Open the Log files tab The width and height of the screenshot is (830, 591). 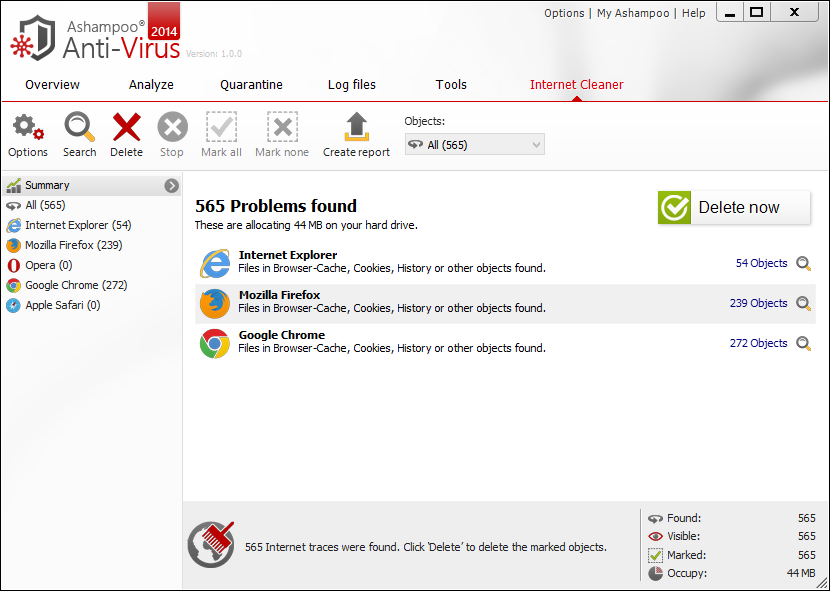tap(352, 85)
